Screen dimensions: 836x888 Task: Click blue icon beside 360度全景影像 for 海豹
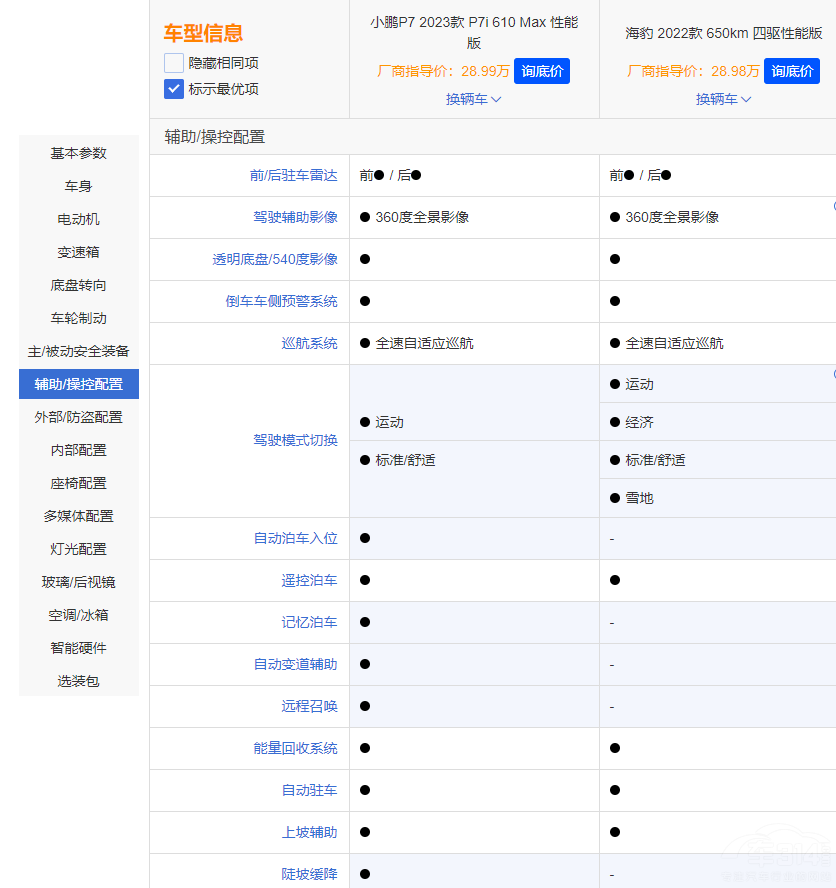click(832, 207)
